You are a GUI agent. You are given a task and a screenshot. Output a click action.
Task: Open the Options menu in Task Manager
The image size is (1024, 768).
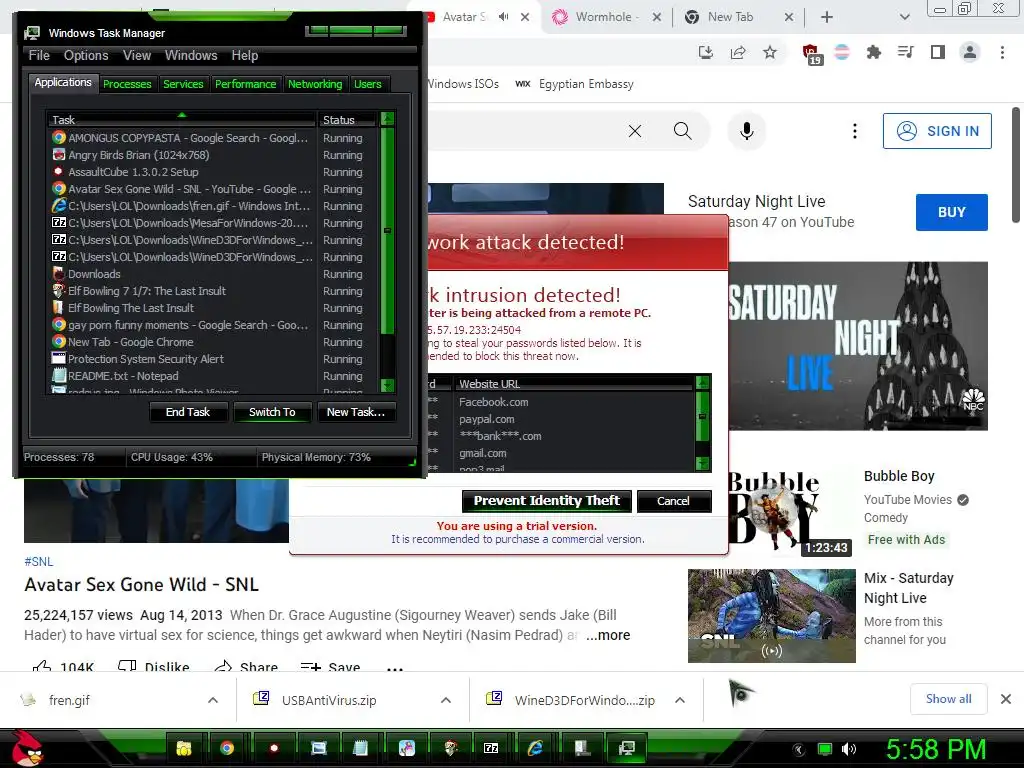(86, 56)
